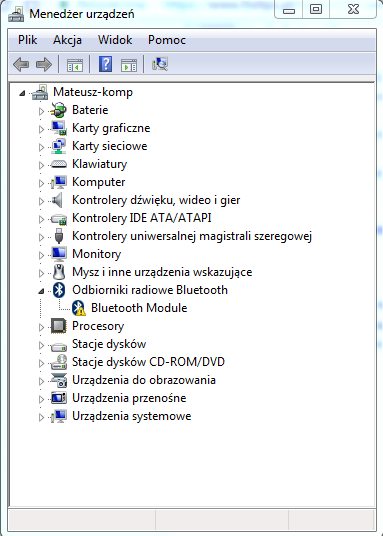Select the Stacje dysków CD-ROM/DVD text label
Image resolution: width=383 pixels, height=536 pixels.
click(x=148, y=362)
